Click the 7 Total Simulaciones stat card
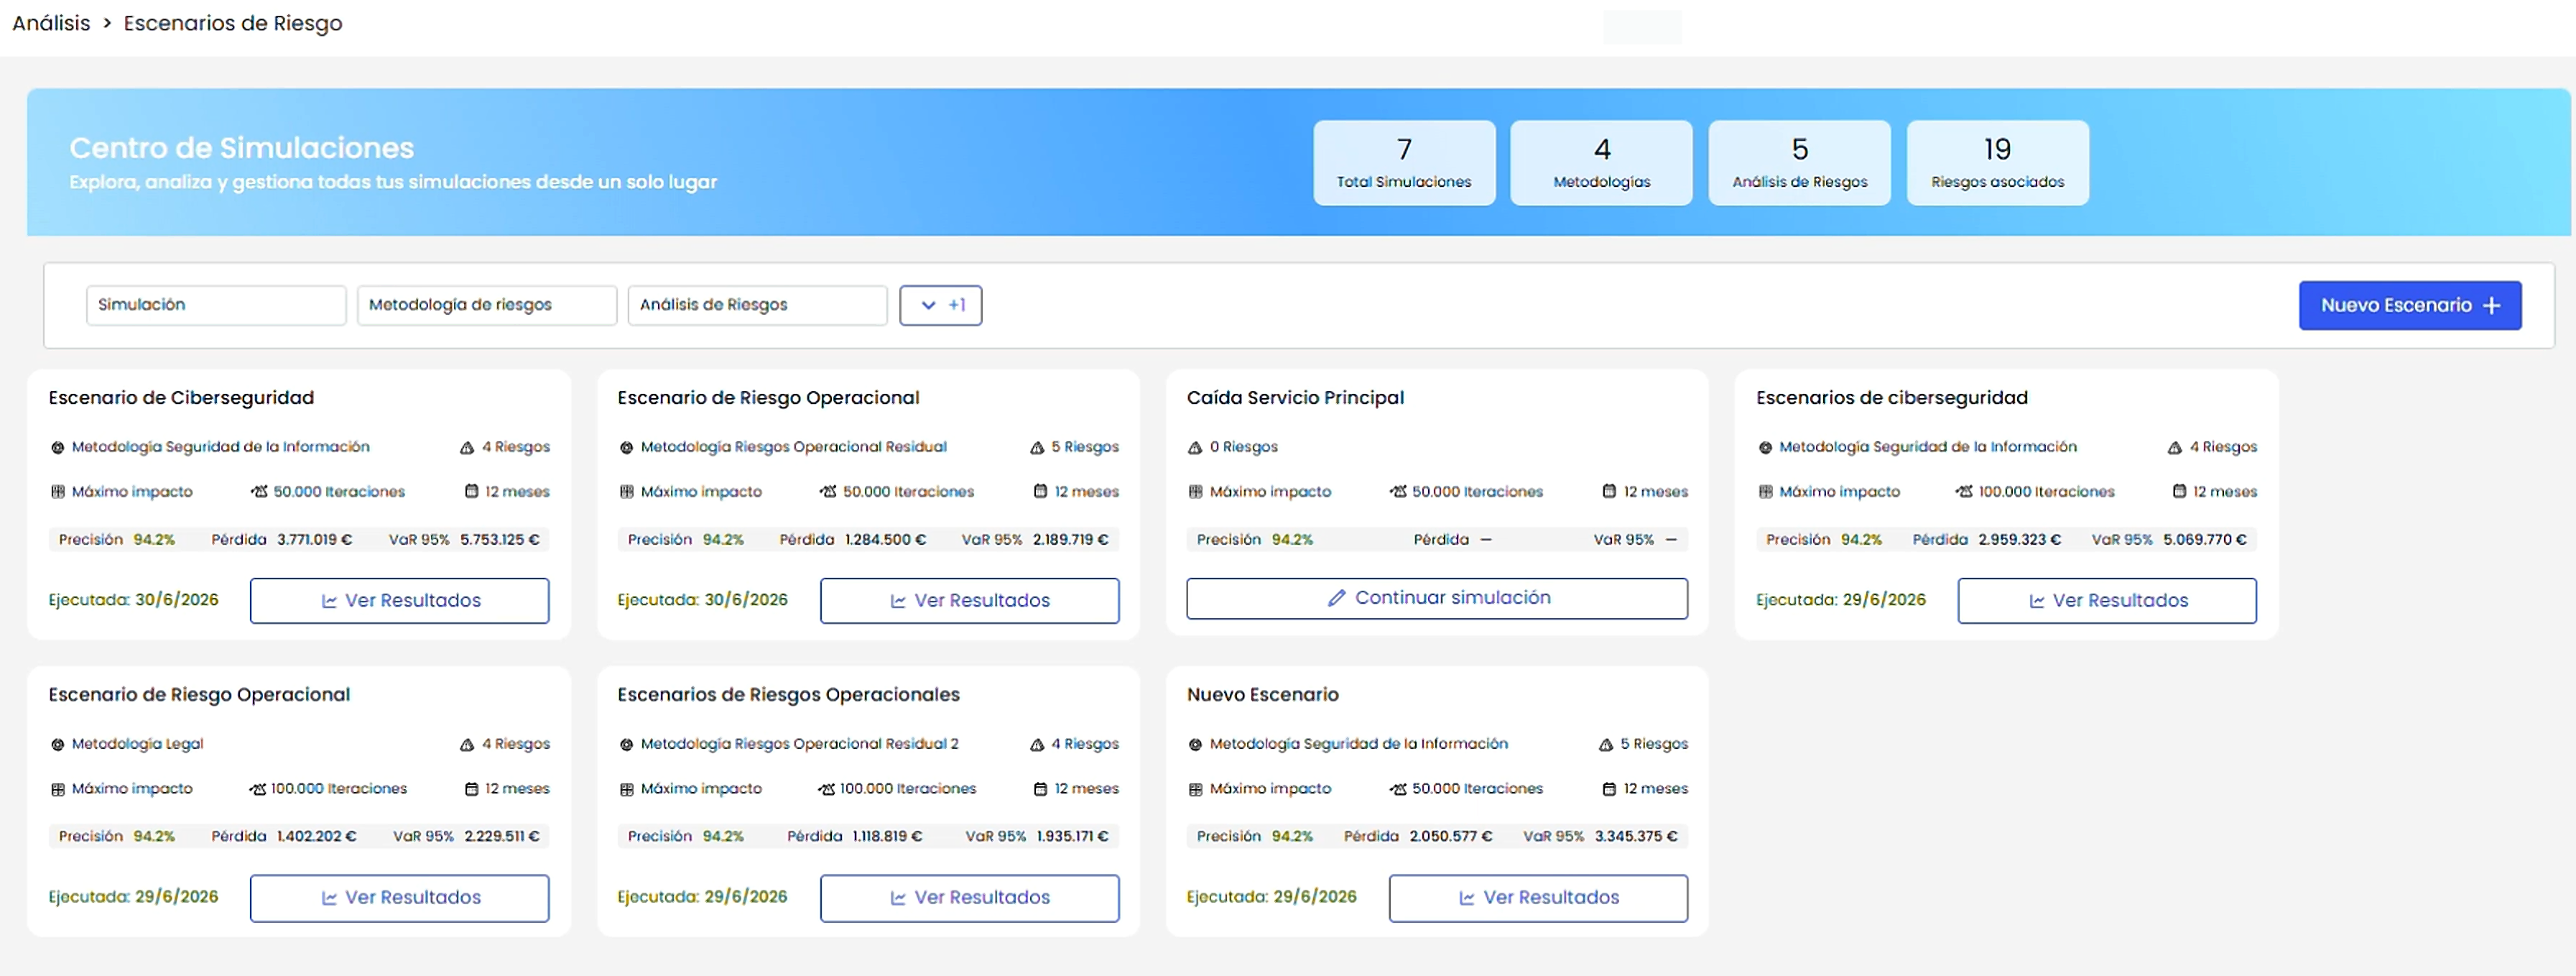This screenshot has height=976, width=2576. coord(1404,163)
